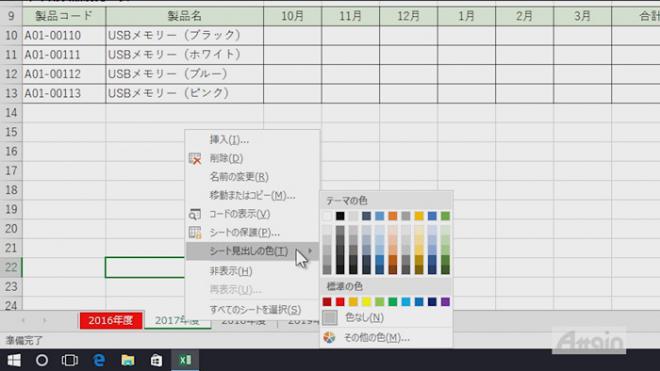Viewport: 660px width, 371px height.
Task: Click the 3月 header cell
Action: click(x=583, y=16)
